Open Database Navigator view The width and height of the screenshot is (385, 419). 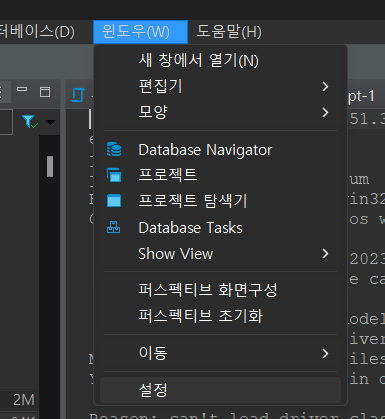coord(220,150)
